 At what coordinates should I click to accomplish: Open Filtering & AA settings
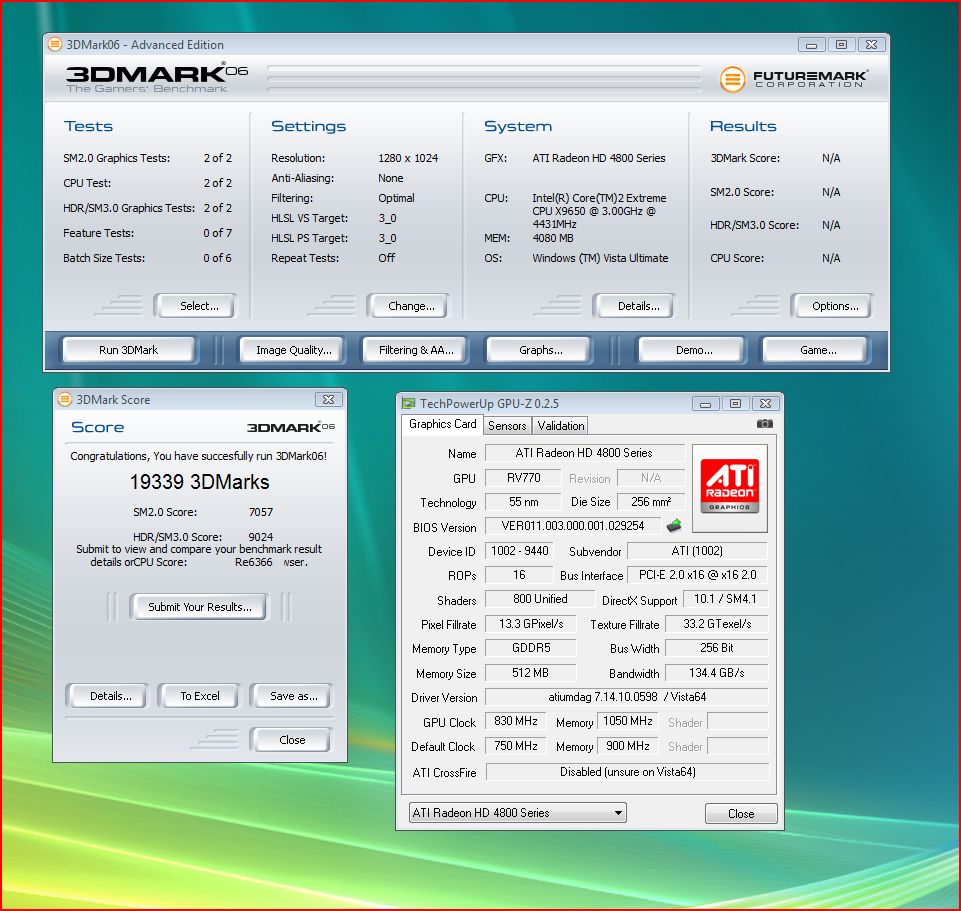click(x=416, y=350)
